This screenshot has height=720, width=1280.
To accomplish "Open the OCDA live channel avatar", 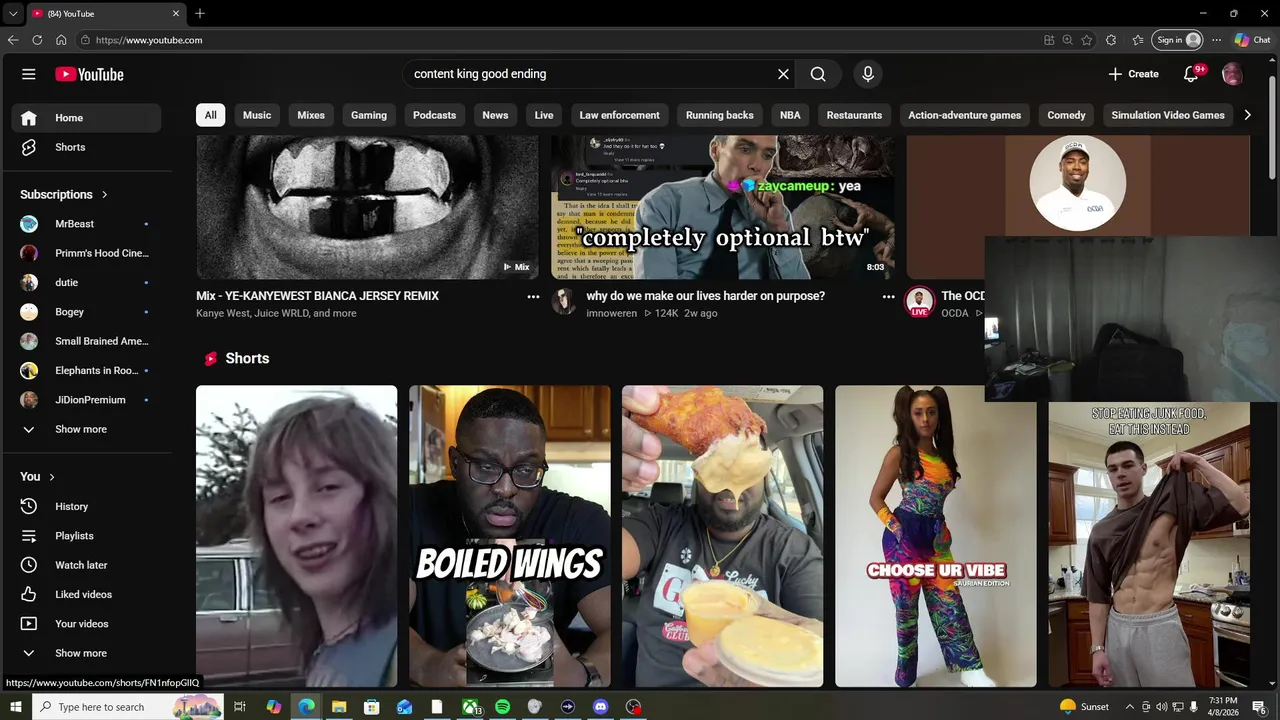I will (919, 301).
